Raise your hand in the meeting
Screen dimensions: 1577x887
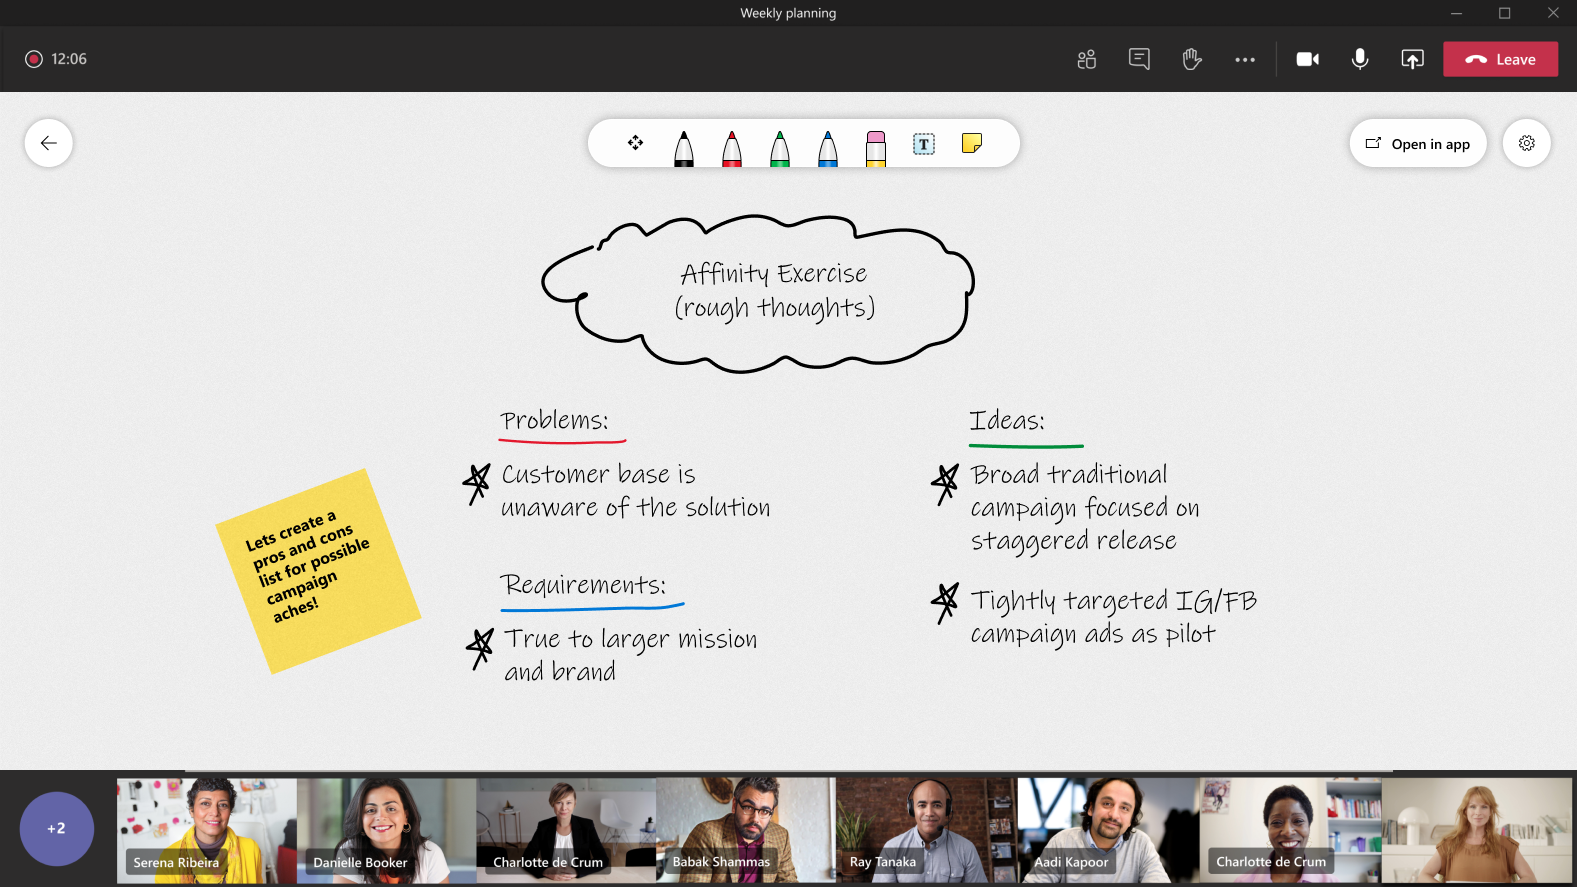point(1192,59)
